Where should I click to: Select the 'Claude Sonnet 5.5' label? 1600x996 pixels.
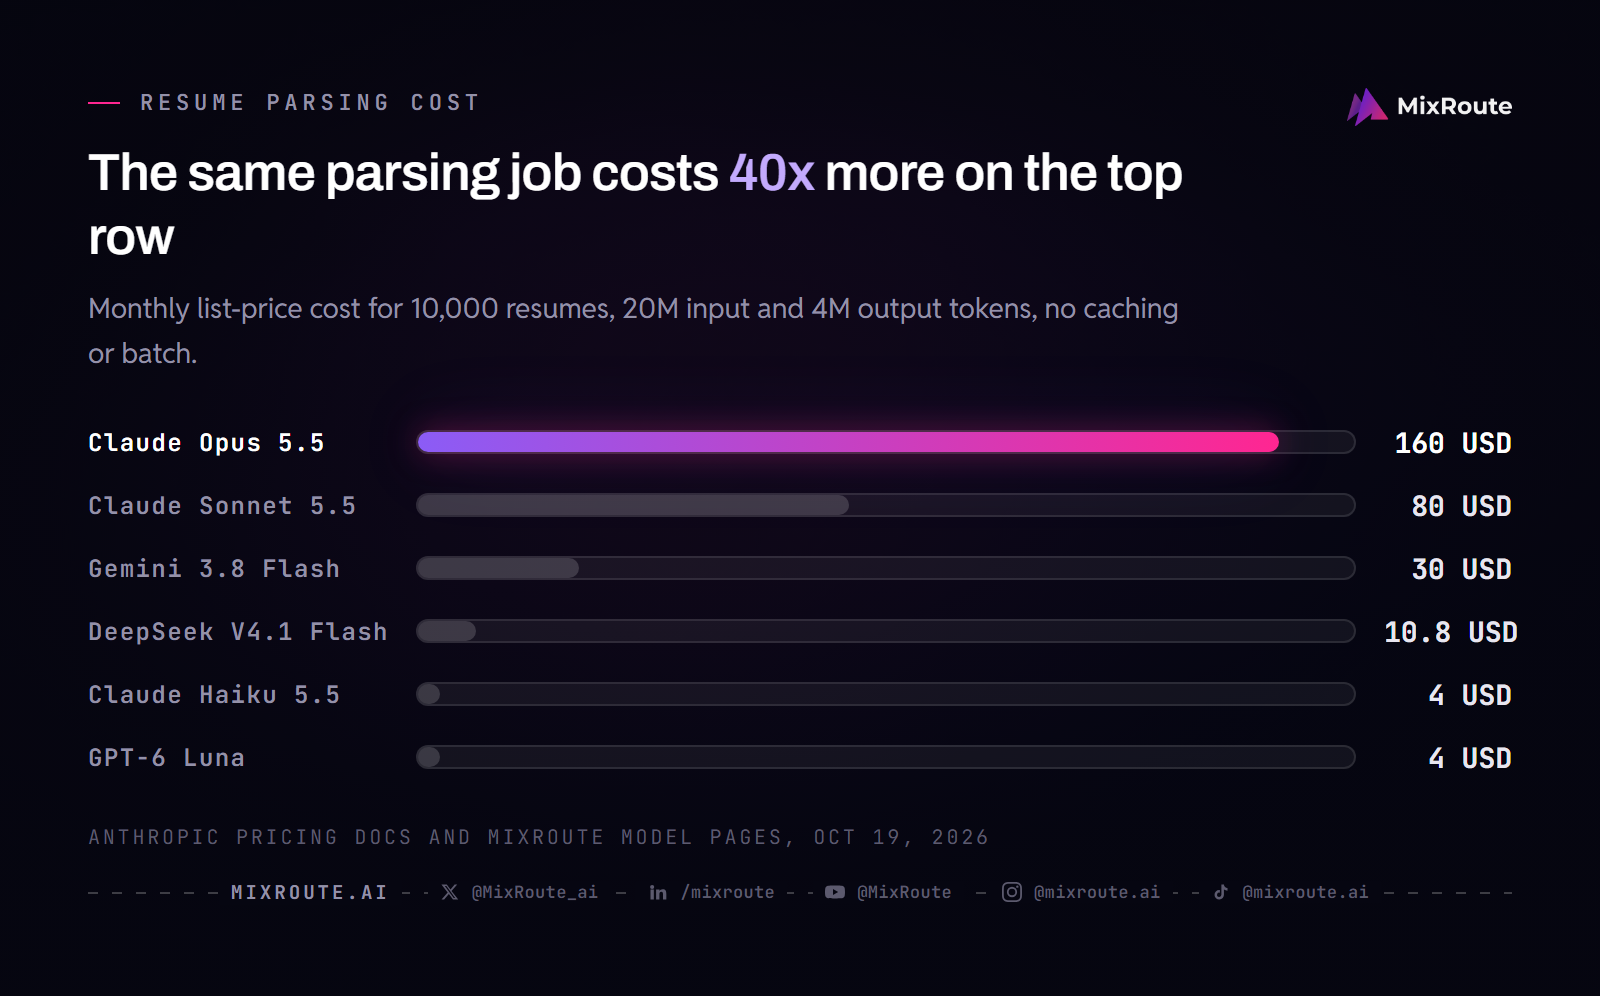click(x=222, y=506)
